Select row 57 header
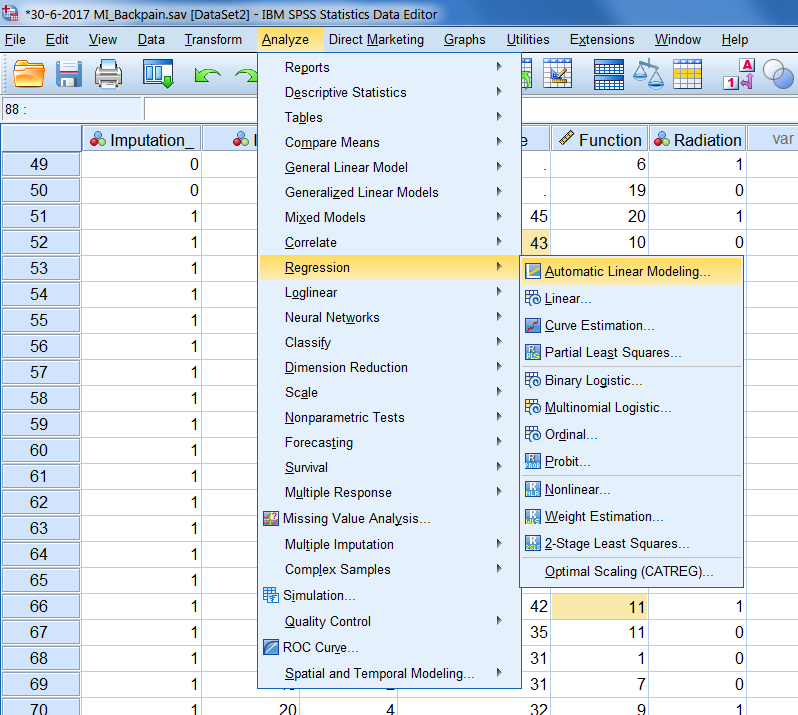 [39, 372]
